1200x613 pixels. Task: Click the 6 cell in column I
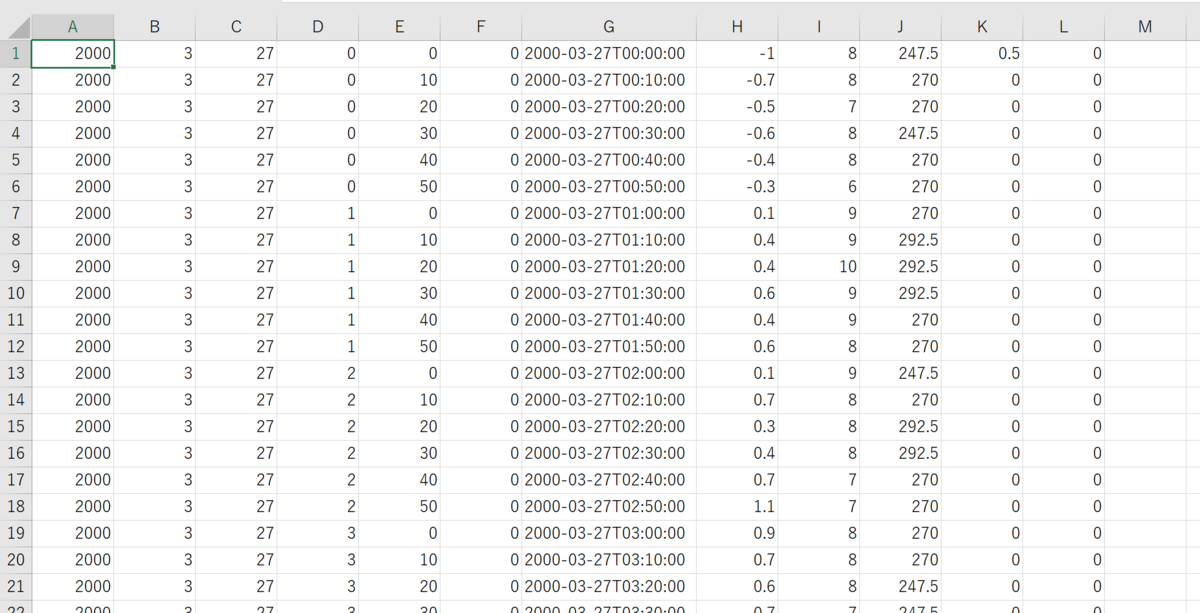pos(819,186)
